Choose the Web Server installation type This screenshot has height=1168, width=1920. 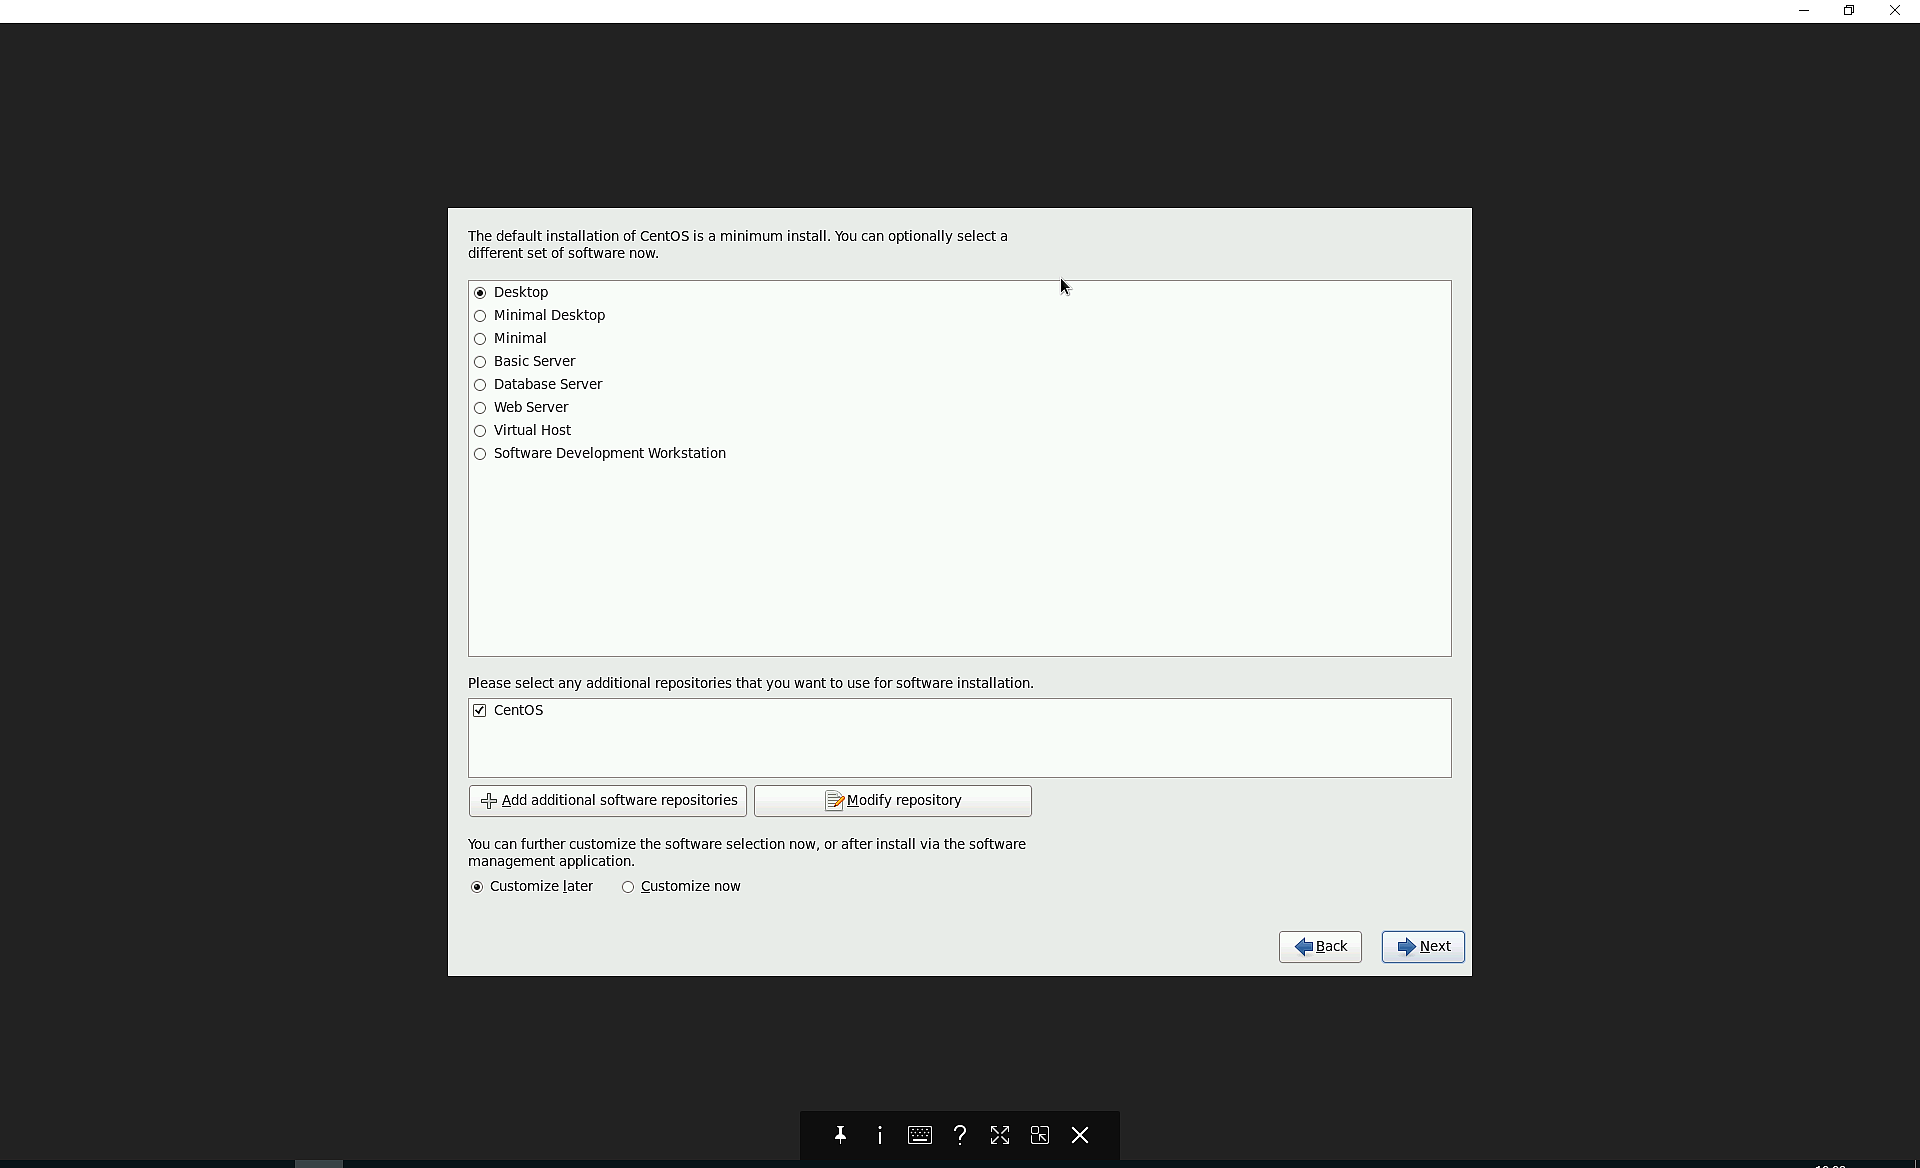point(481,408)
